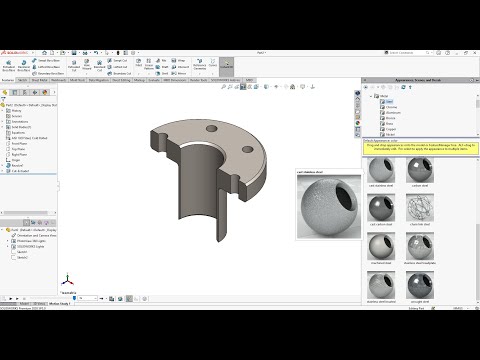Screen dimensions: 480x360
Task: Open the Hole Wizard tool
Action: point(87,64)
